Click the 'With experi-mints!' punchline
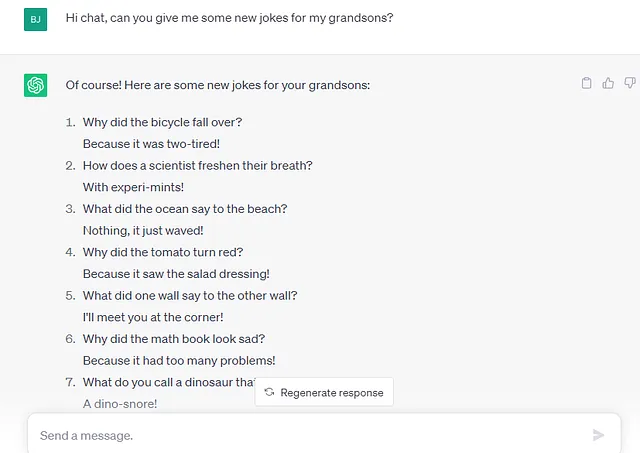This screenshot has height=453, width=640. coord(133,187)
